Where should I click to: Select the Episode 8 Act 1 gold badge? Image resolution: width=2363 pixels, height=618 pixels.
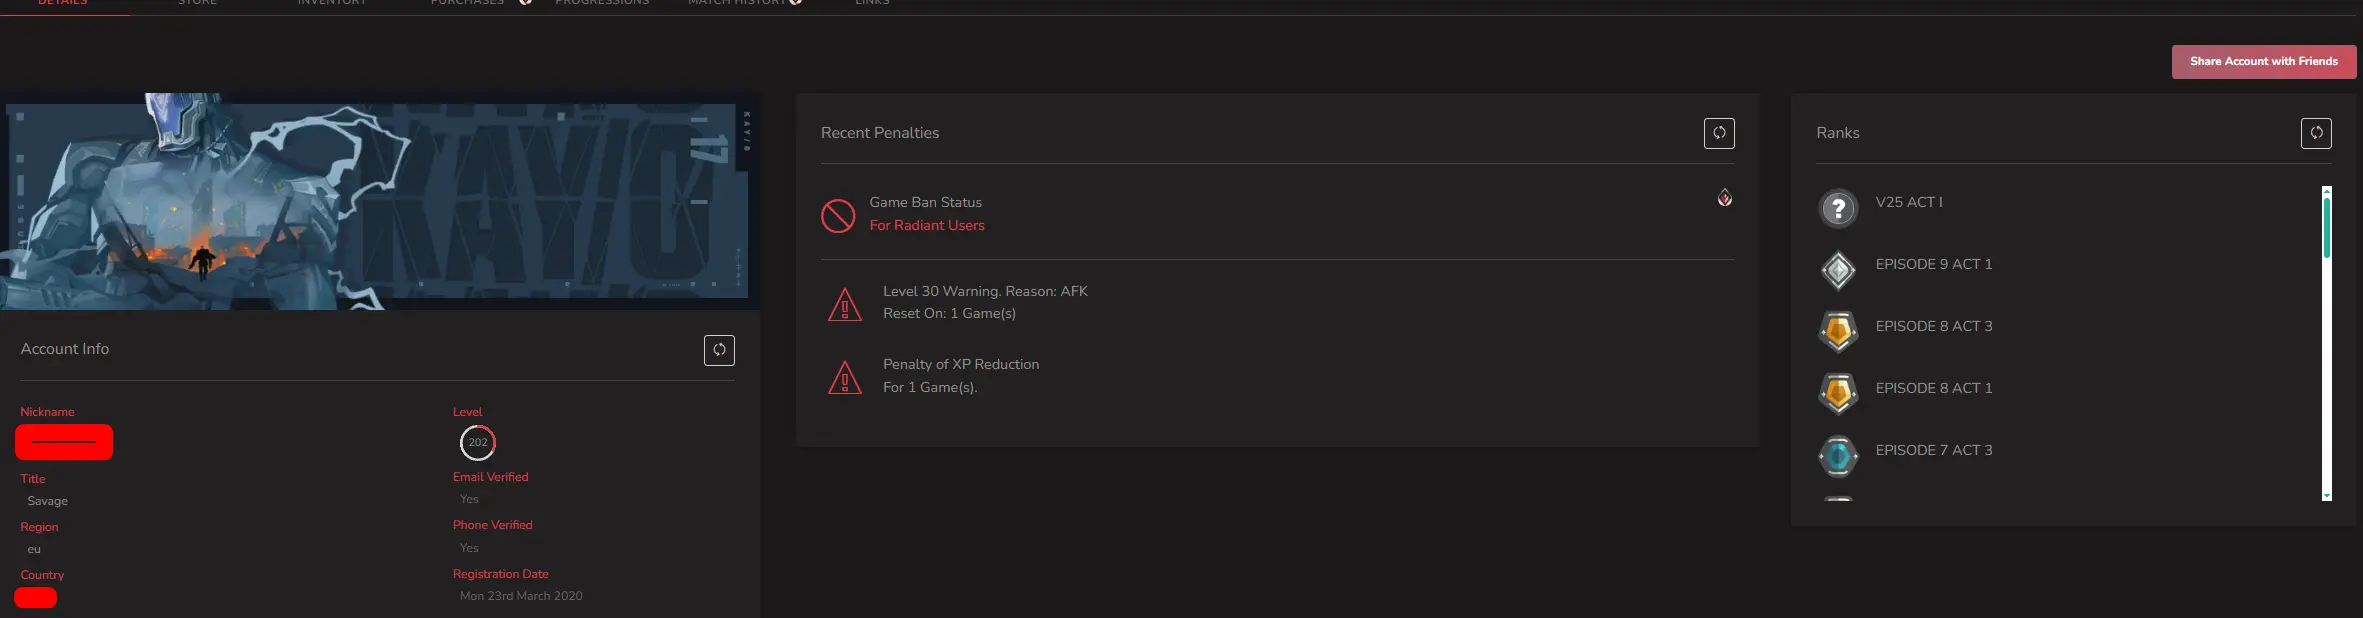click(x=1838, y=394)
